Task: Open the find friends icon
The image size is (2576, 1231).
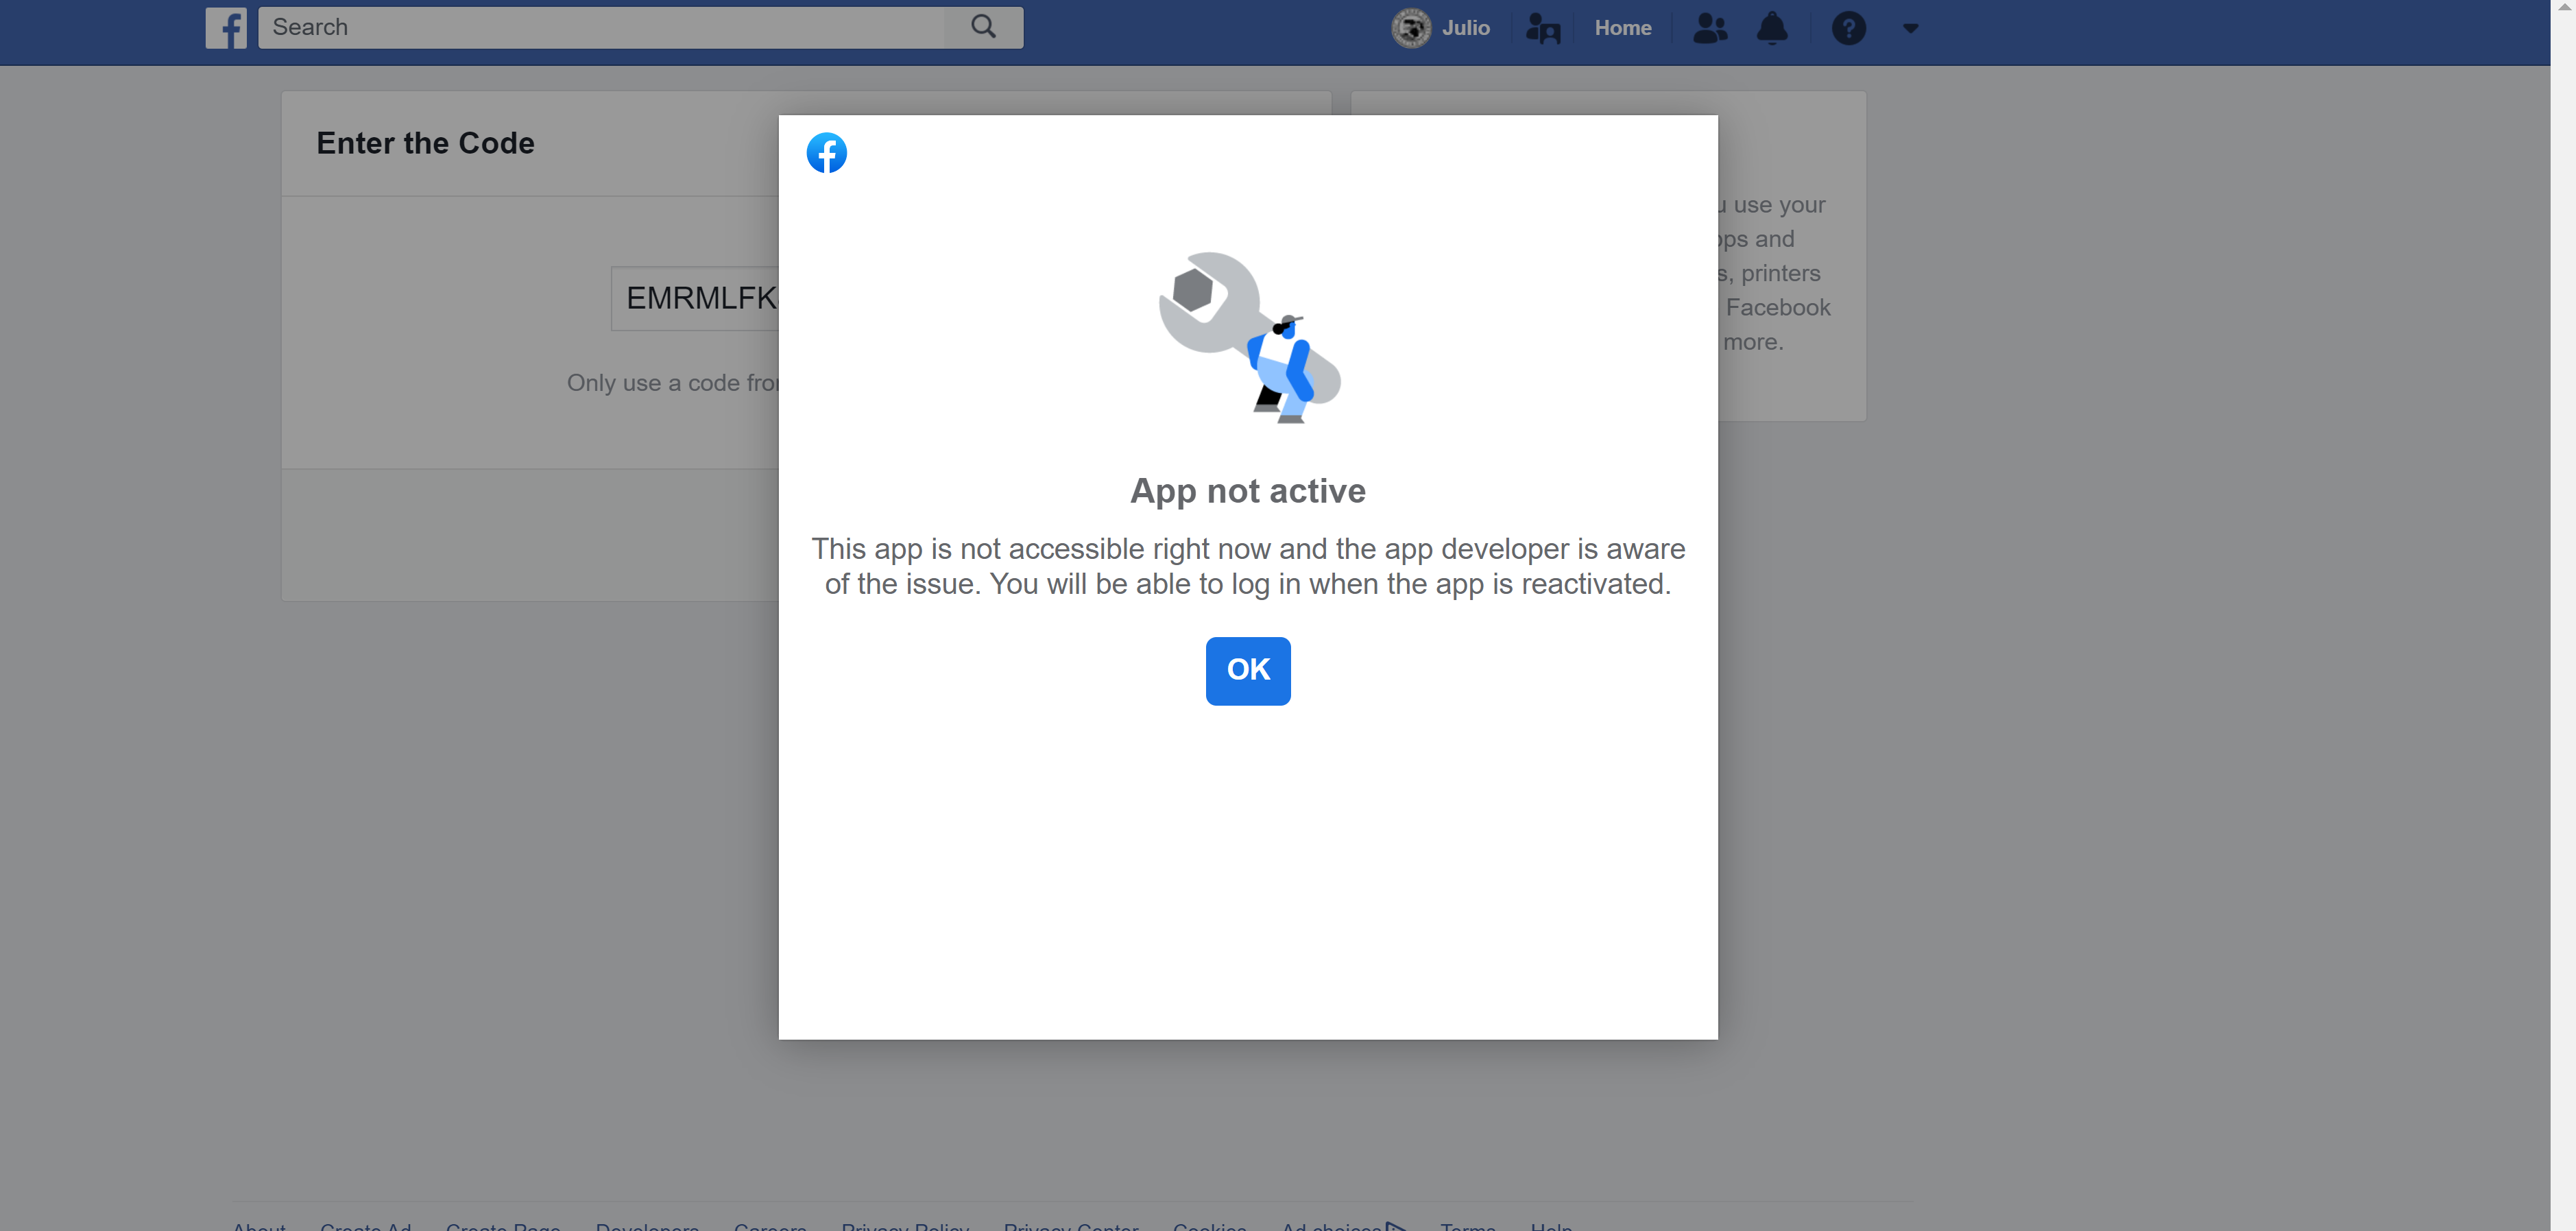Action: click(1543, 28)
